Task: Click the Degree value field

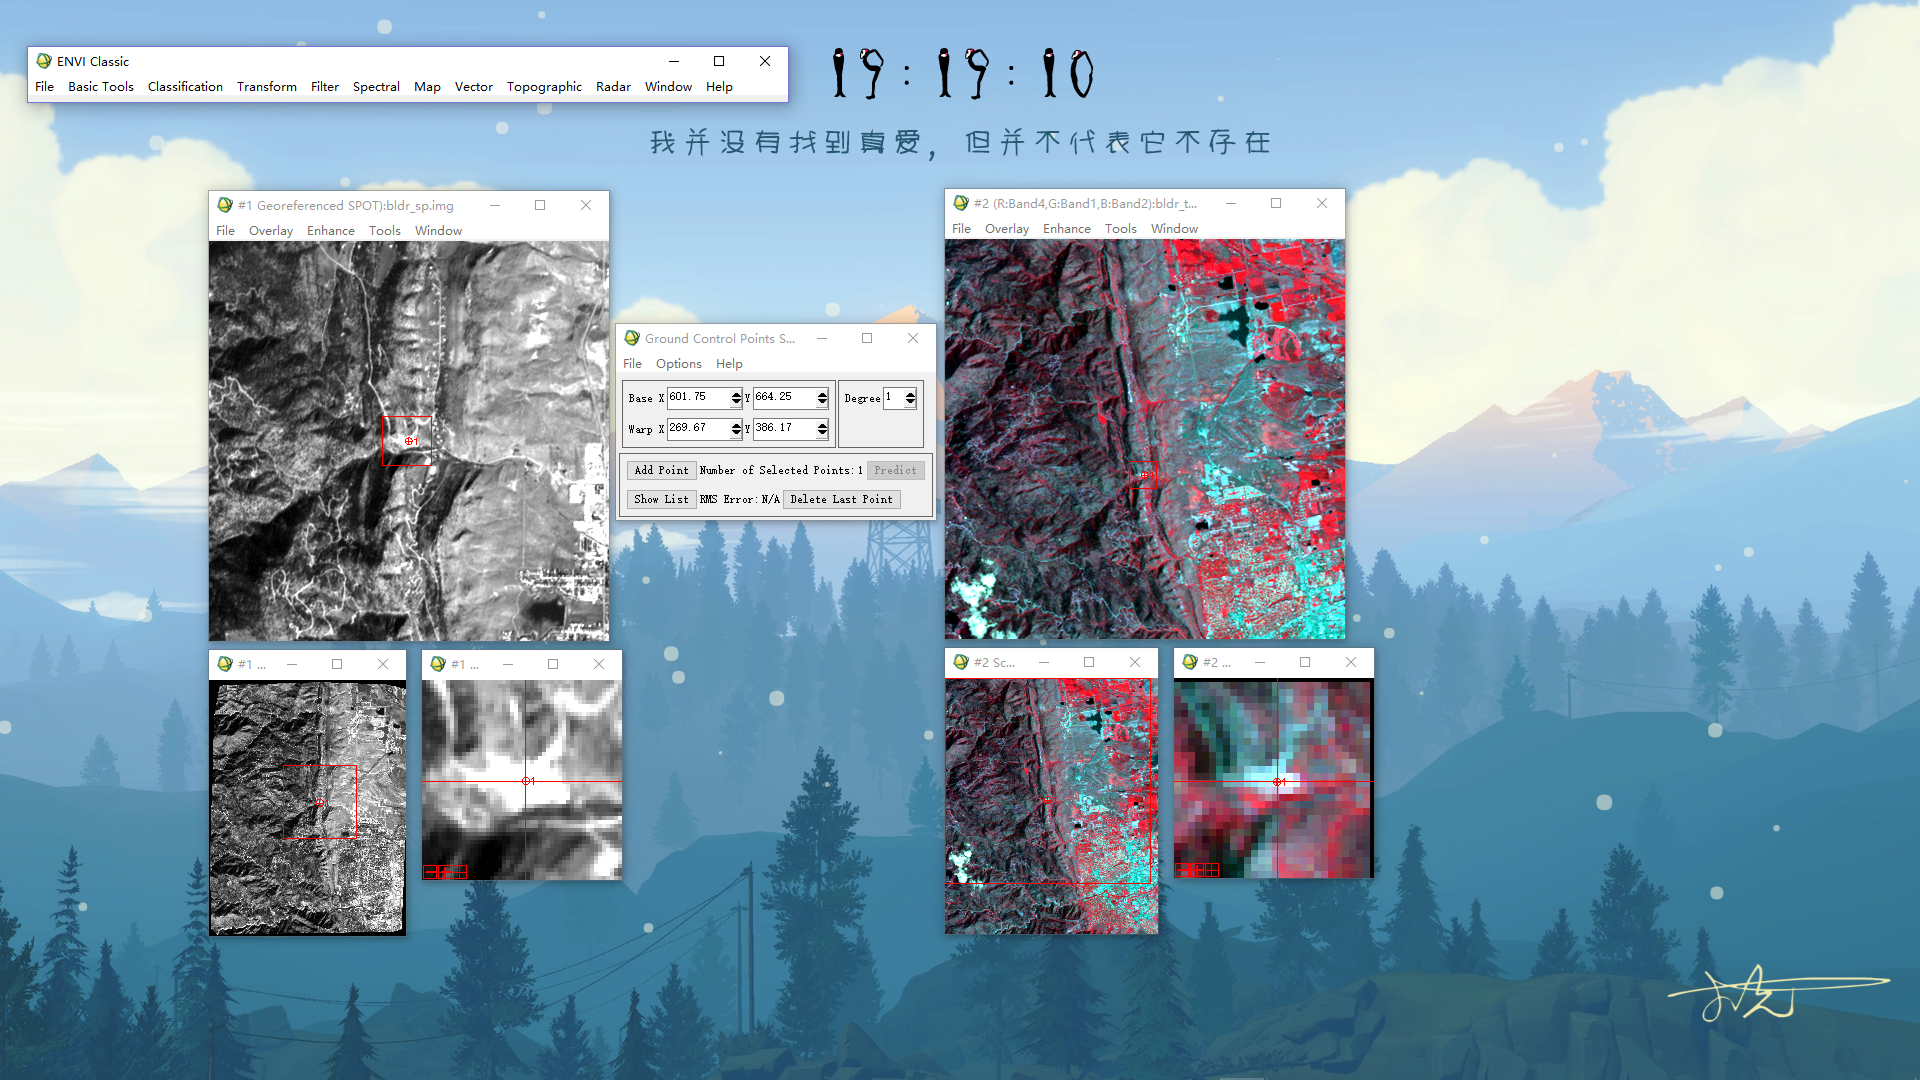Action: (893, 397)
